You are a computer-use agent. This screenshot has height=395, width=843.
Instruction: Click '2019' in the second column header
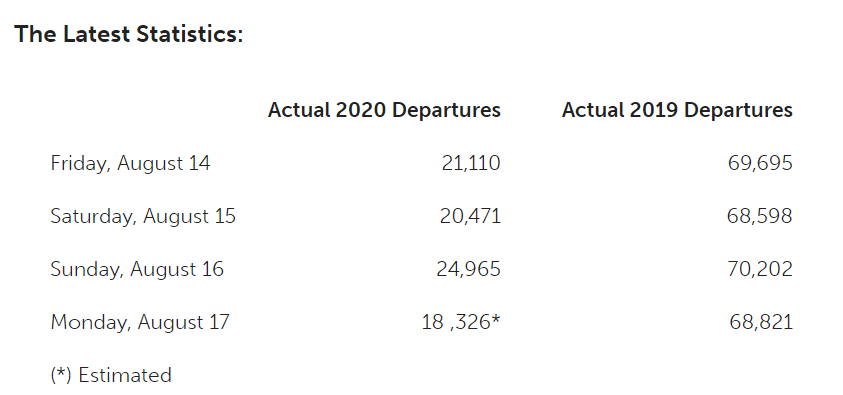[654, 110]
